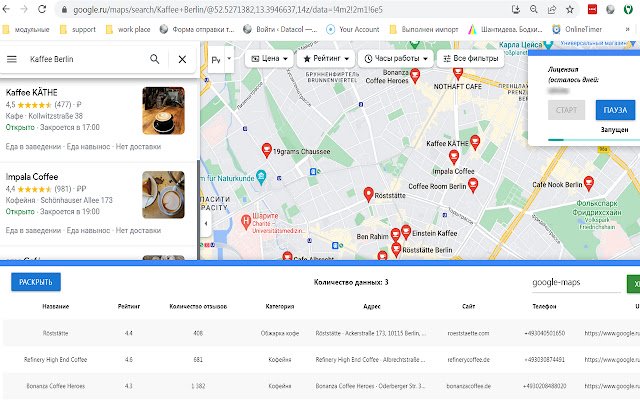Click the Рейтинг column header in table

pos(129,306)
